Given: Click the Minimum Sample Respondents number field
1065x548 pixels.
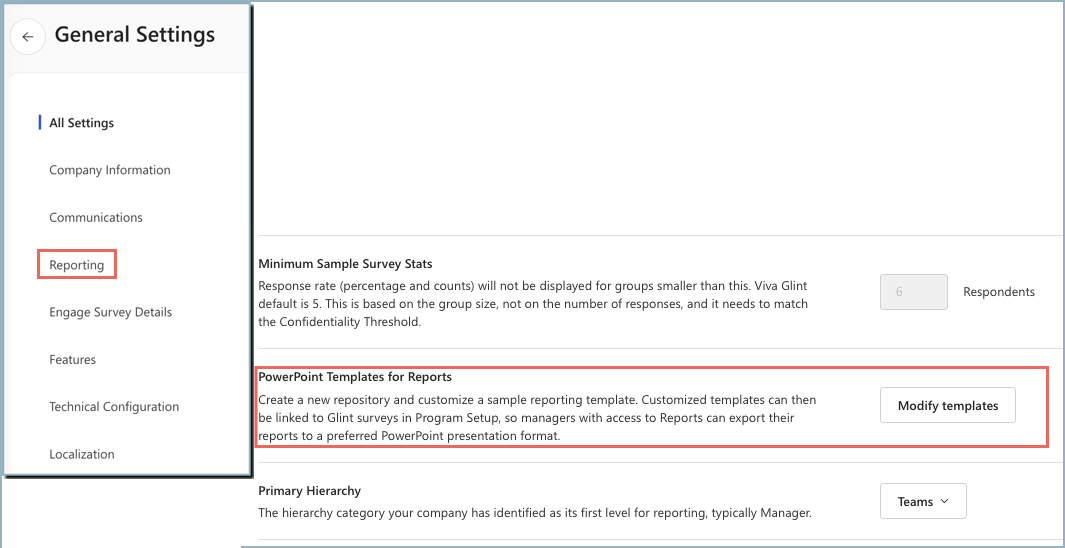Looking at the screenshot, I should (914, 292).
